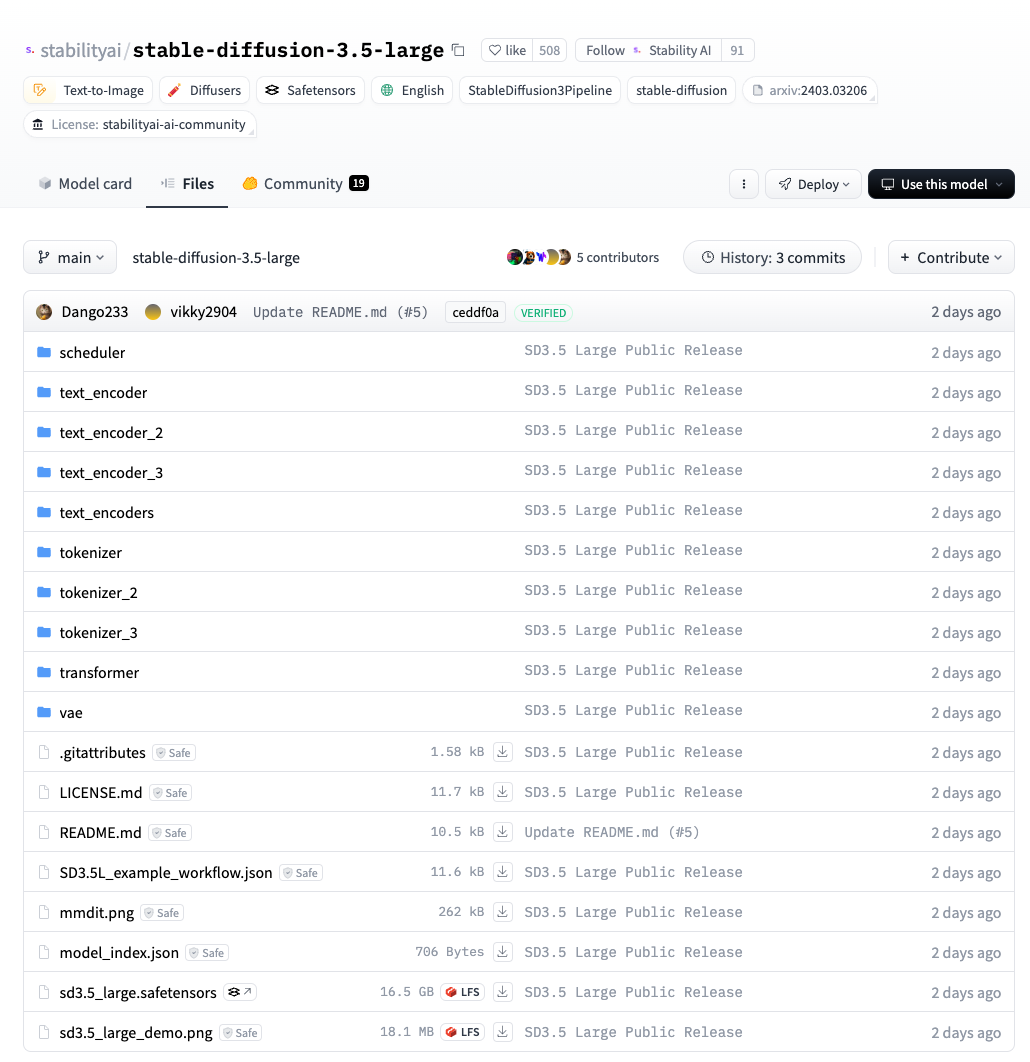1030x1062 pixels.
Task: Select the Diffusers tag
Action: (205, 90)
